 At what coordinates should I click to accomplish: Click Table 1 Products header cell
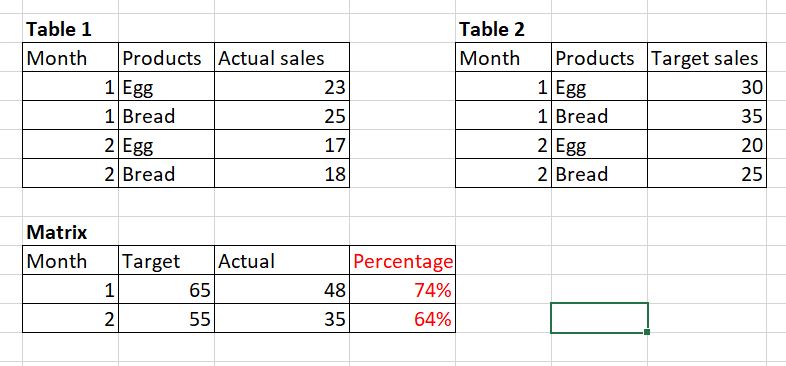tap(166, 58)
